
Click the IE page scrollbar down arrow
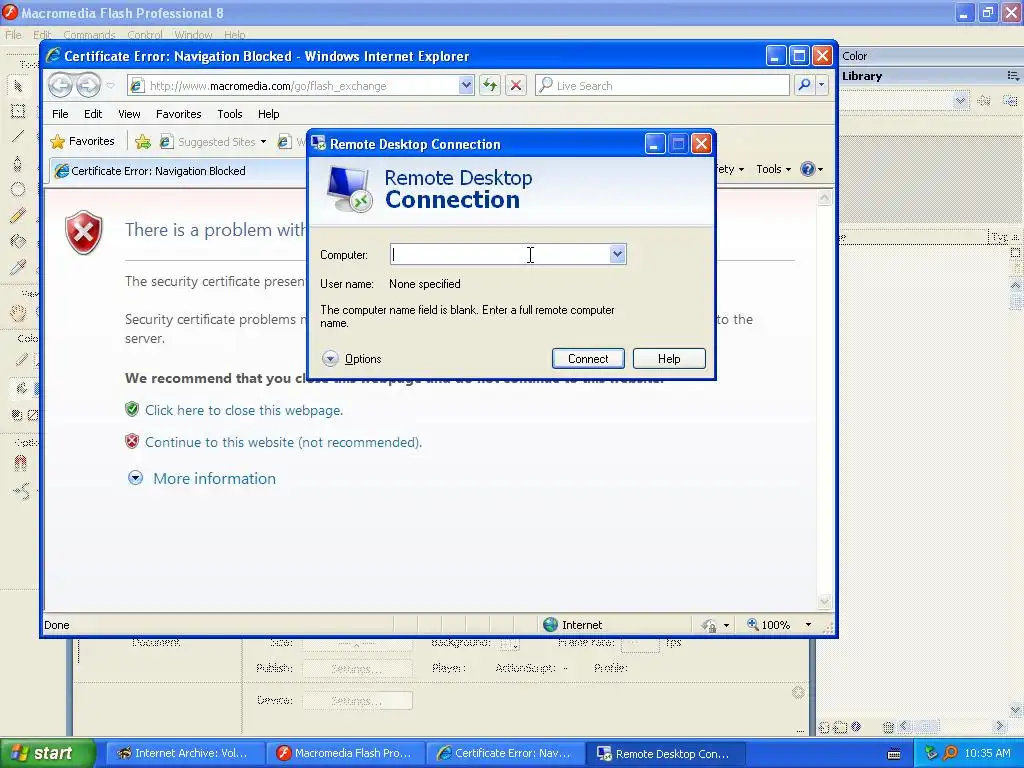(x=824, y=601)
